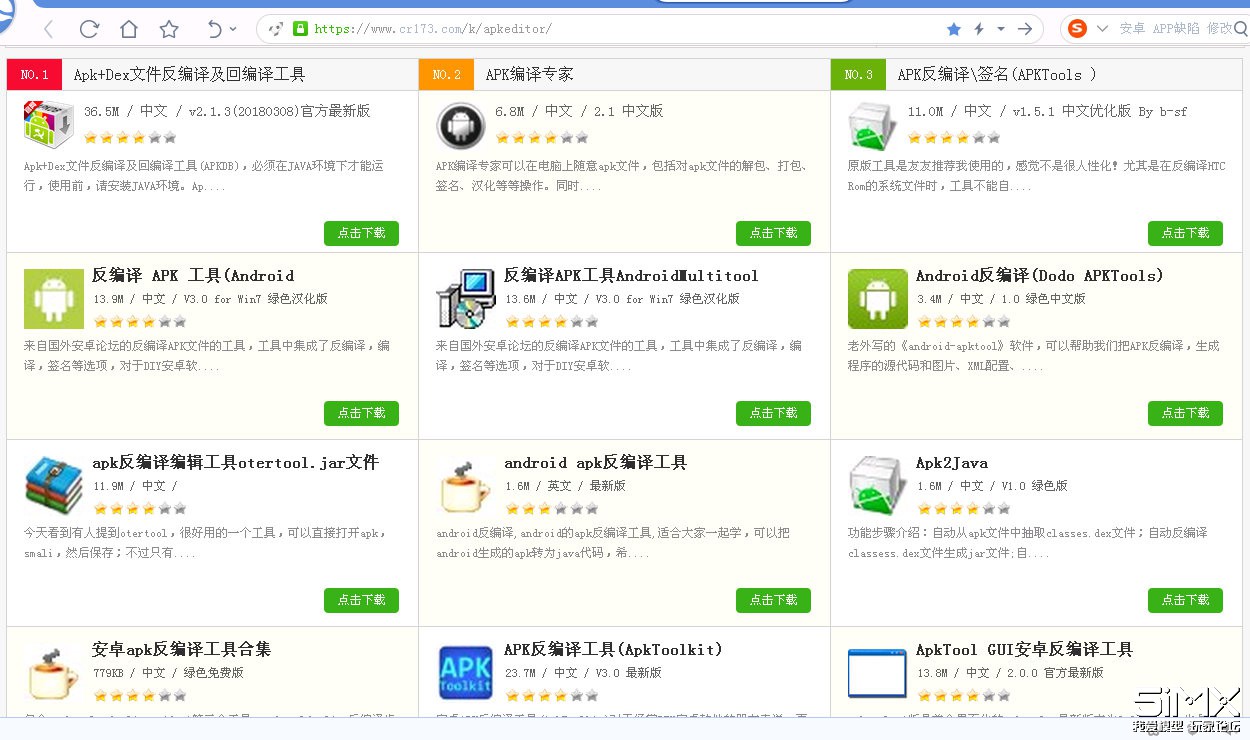Click the android apk反编译工具 coffee cup icon
The width and height of the screenshot is (1250, 740).
point(466,486)
